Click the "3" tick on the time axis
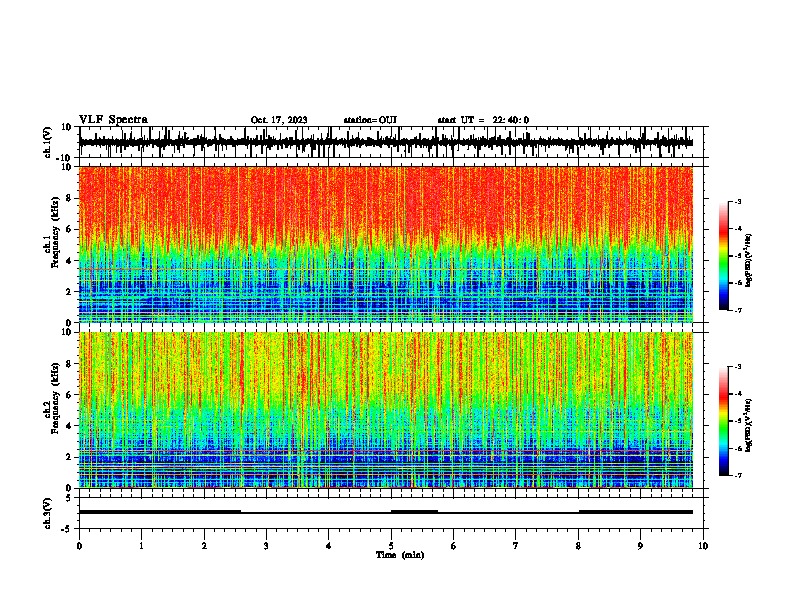This screenshot has height=612, width=792. point(266,546)
